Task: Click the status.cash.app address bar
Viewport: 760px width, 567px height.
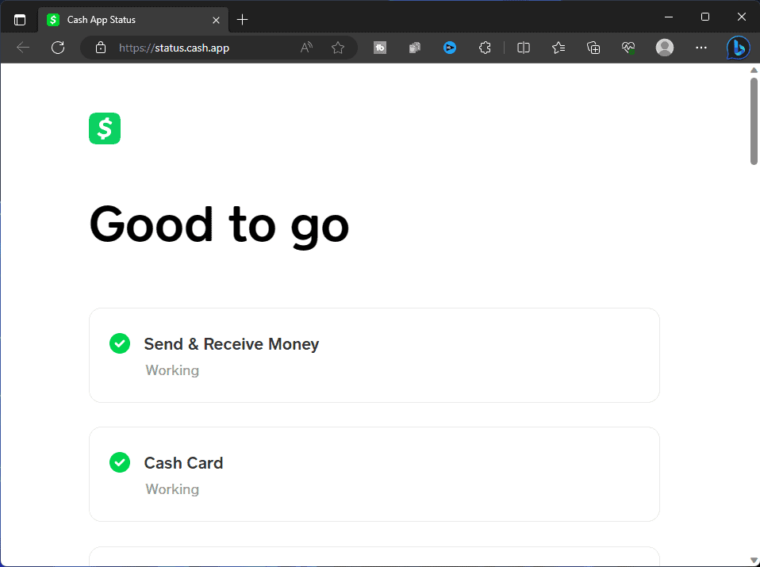Action: [x=200, y=47]
